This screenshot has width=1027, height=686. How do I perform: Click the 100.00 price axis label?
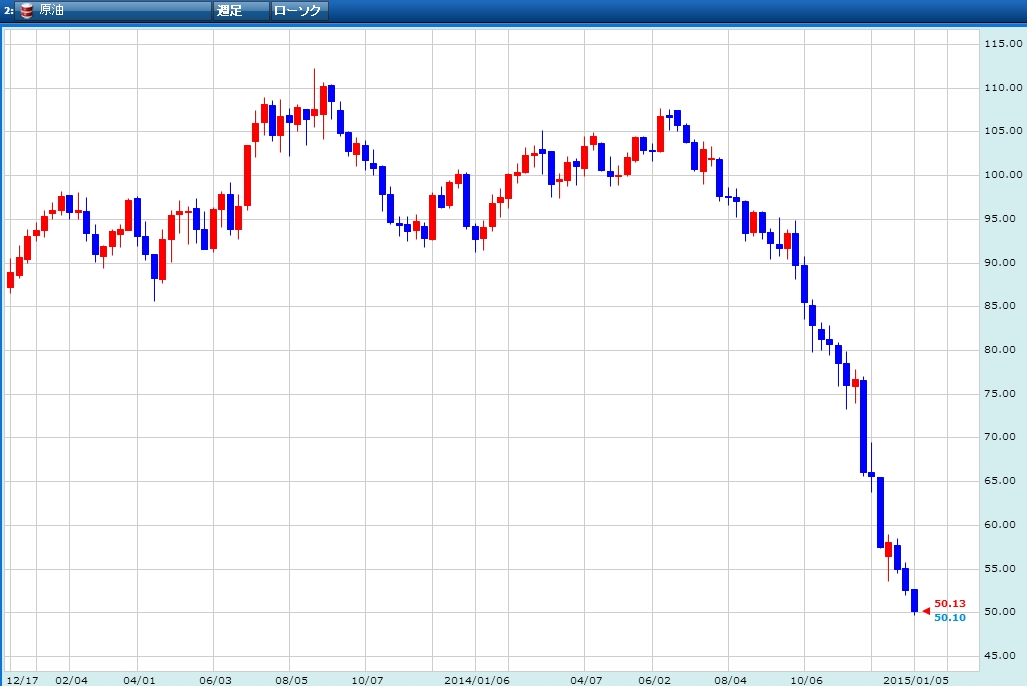(1001, 175)
